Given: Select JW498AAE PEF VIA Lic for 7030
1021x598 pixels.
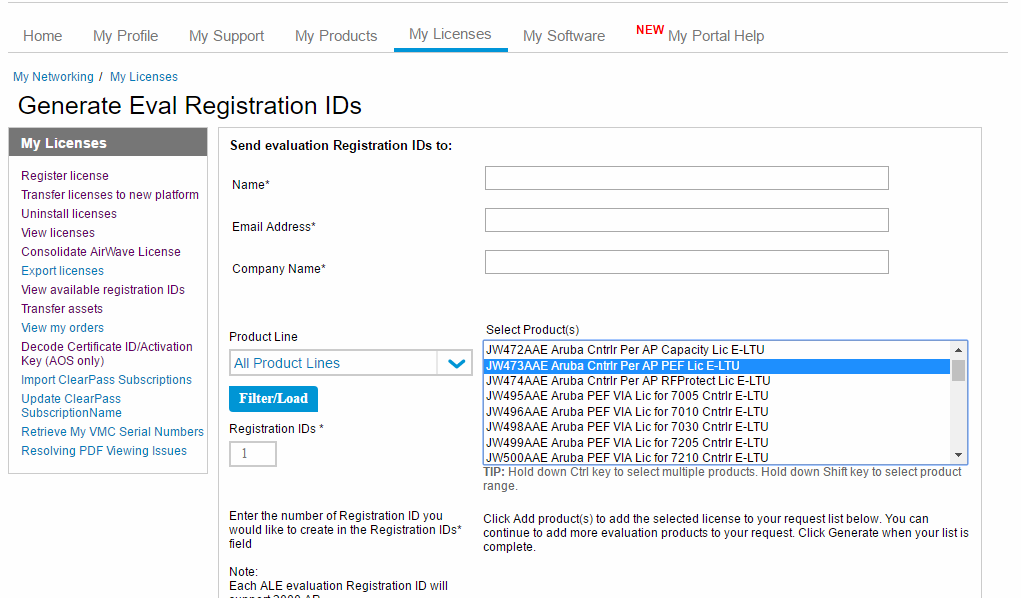Looking at the screenshot, I should coord(716,427).
